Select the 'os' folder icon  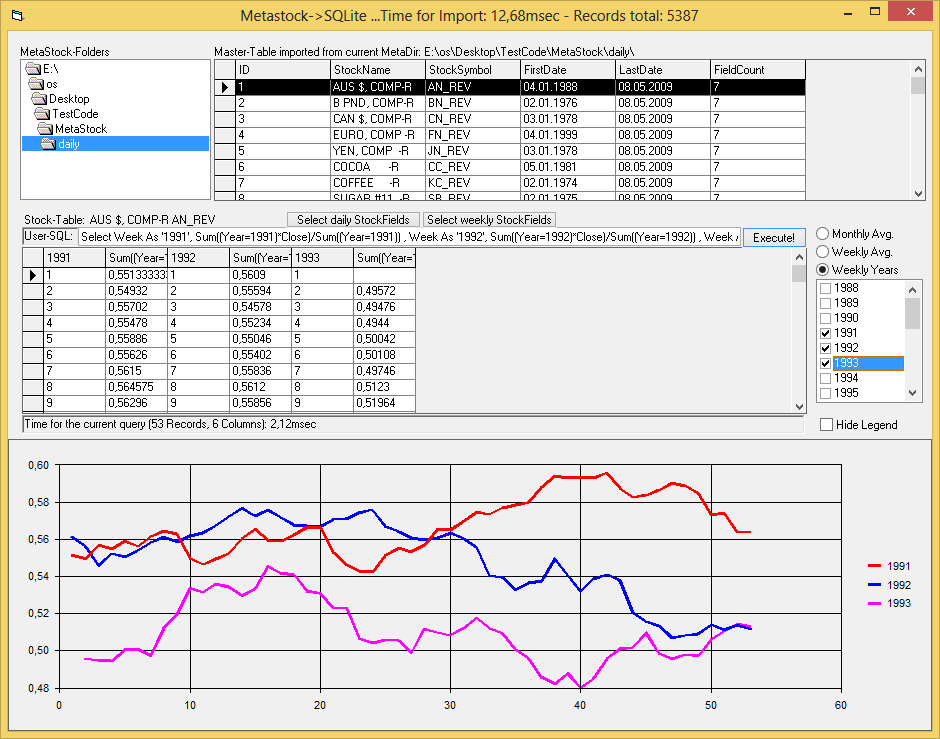(x=38, y=84)
